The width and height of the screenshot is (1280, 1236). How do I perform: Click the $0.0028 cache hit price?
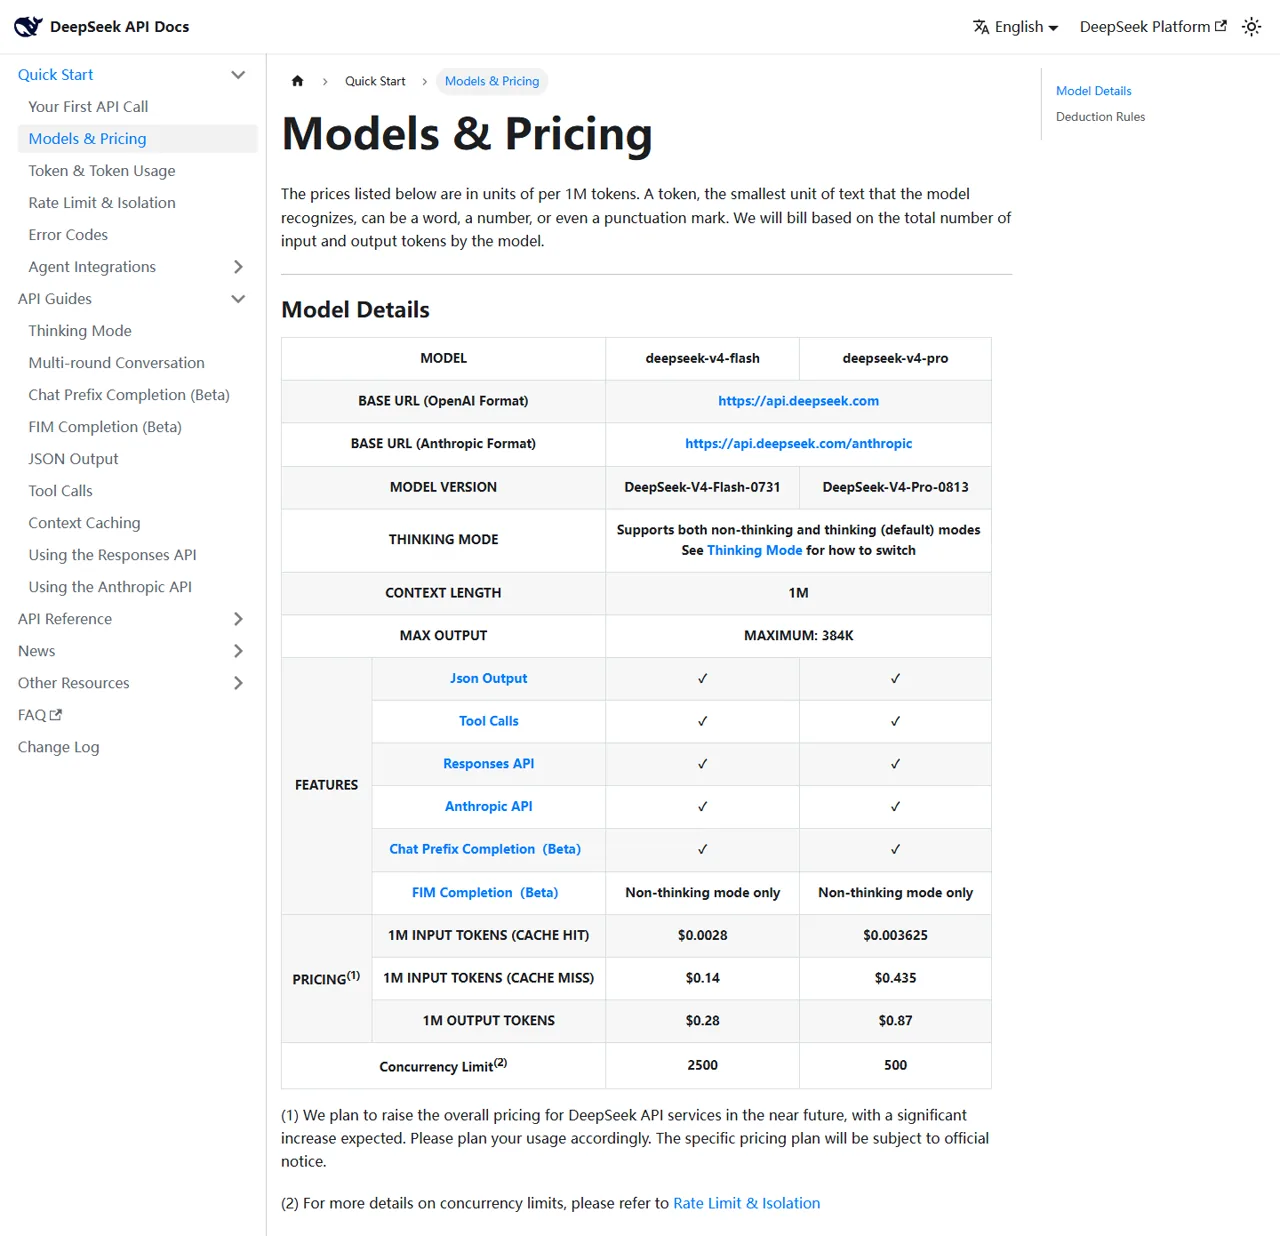(x=702, y=935)
